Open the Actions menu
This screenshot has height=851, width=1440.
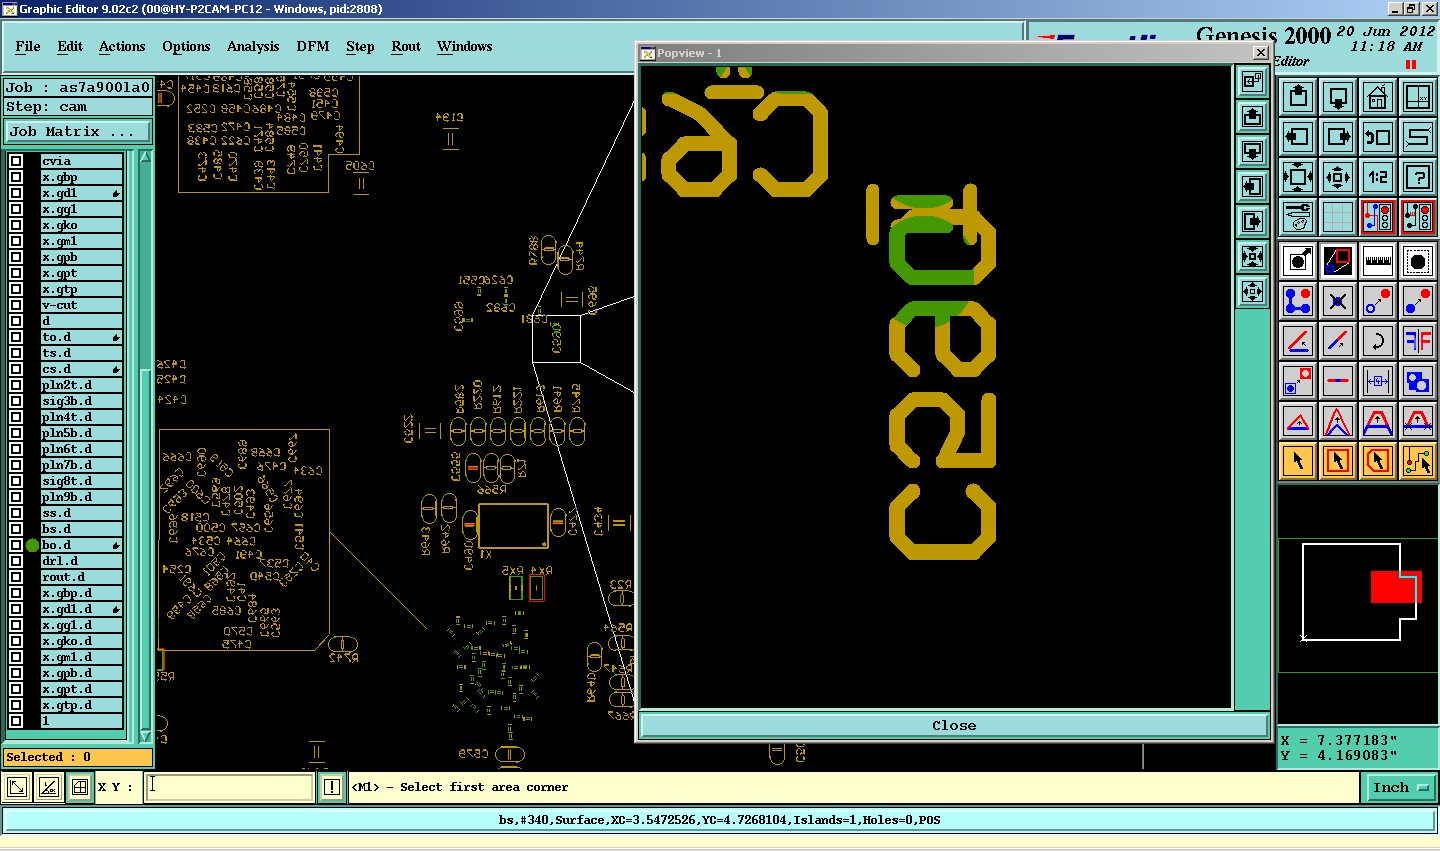pos(122,46)
